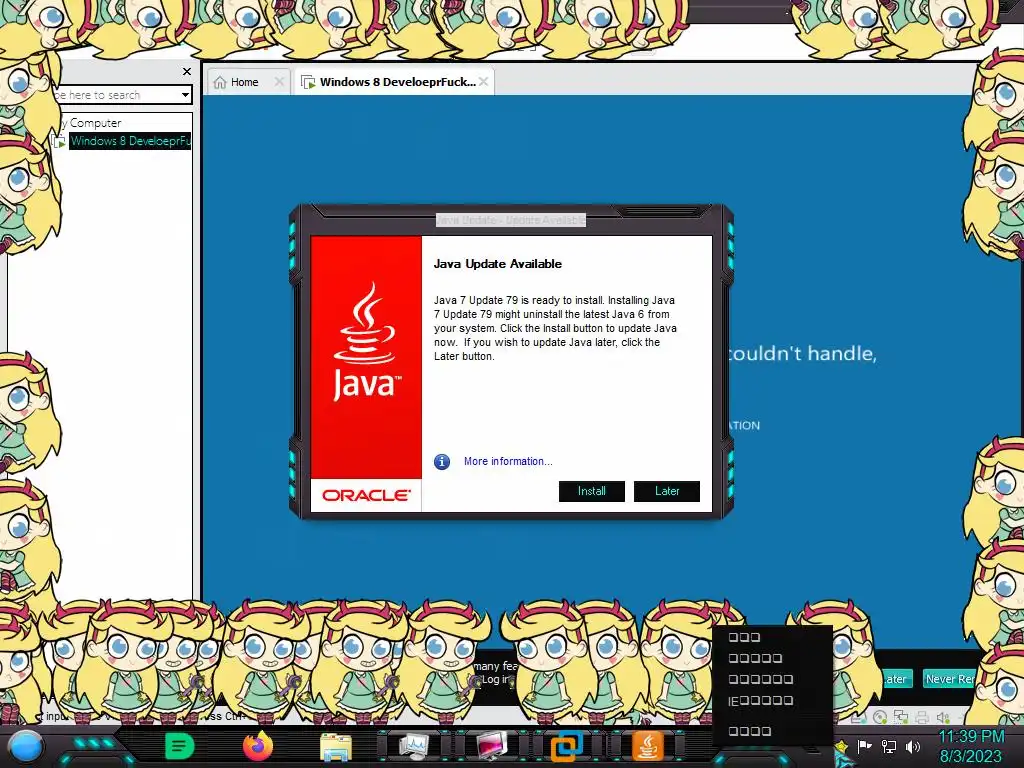Viewport: 1024px width, 768px height.
Task: Click the Action Center flag tray icon
Action: (x=865, y=746)
